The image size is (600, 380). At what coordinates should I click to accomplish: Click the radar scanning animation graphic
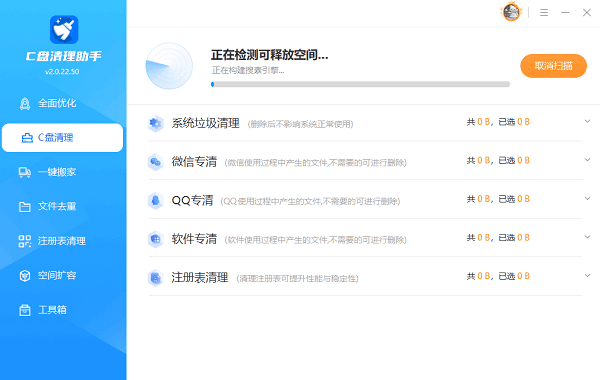[x=169, y=66]
